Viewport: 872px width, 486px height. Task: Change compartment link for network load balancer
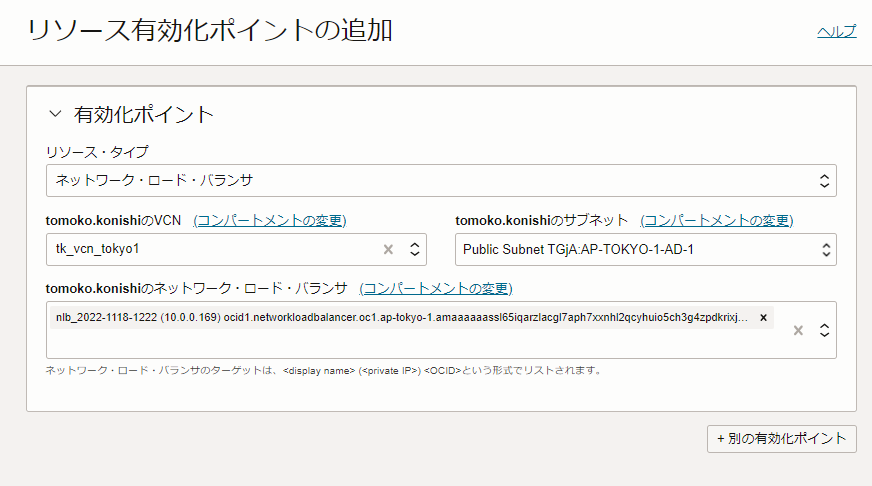436,288
